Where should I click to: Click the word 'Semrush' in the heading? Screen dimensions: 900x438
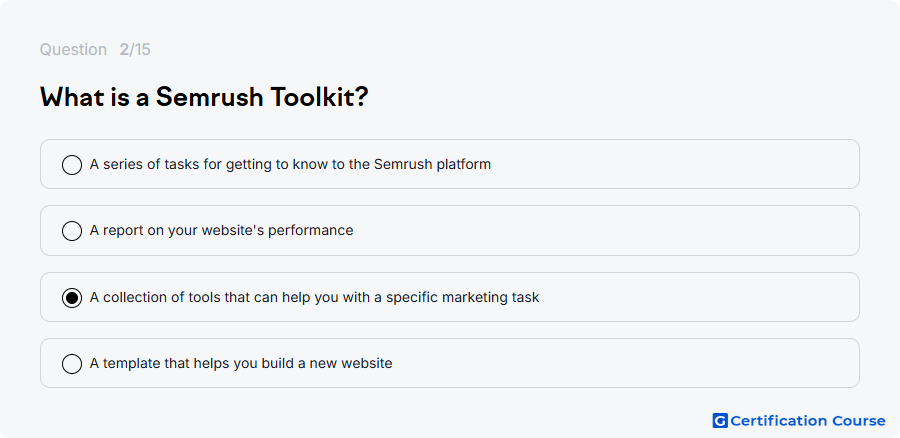(210, 97)
